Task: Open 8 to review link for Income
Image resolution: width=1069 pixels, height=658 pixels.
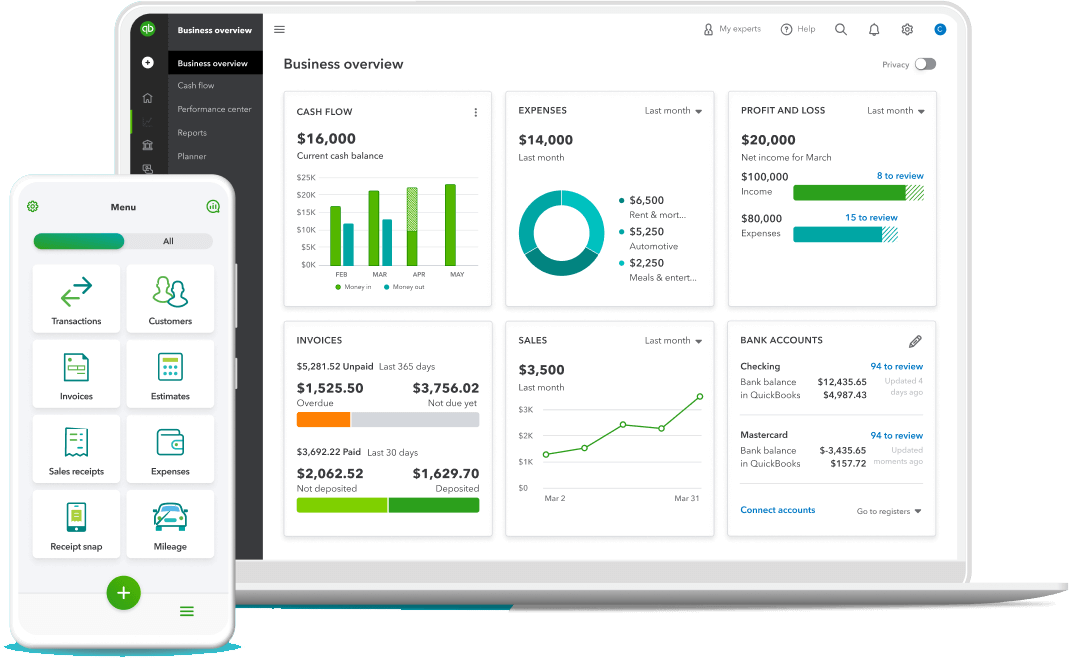Action: 900,176
